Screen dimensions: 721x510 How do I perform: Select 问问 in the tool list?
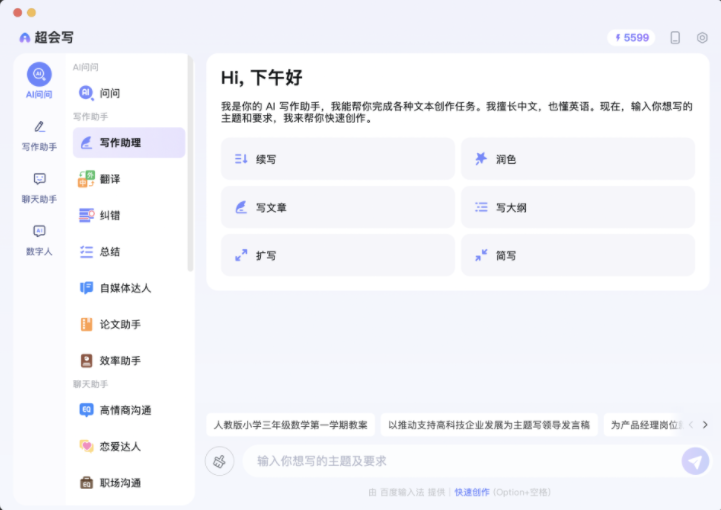click(129, 93)
